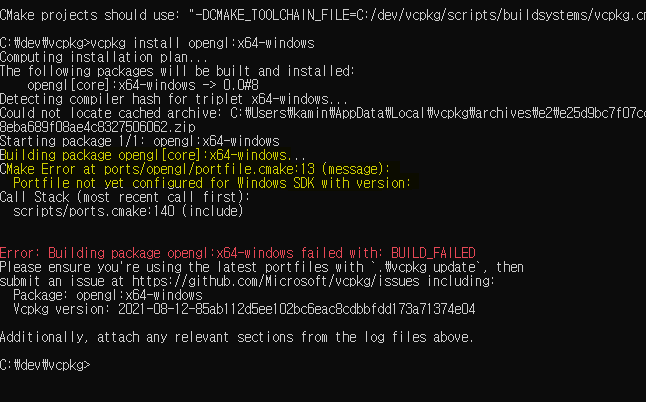
Task: Click the 'Computing installation plan...' line
Action: click(104, 57)
